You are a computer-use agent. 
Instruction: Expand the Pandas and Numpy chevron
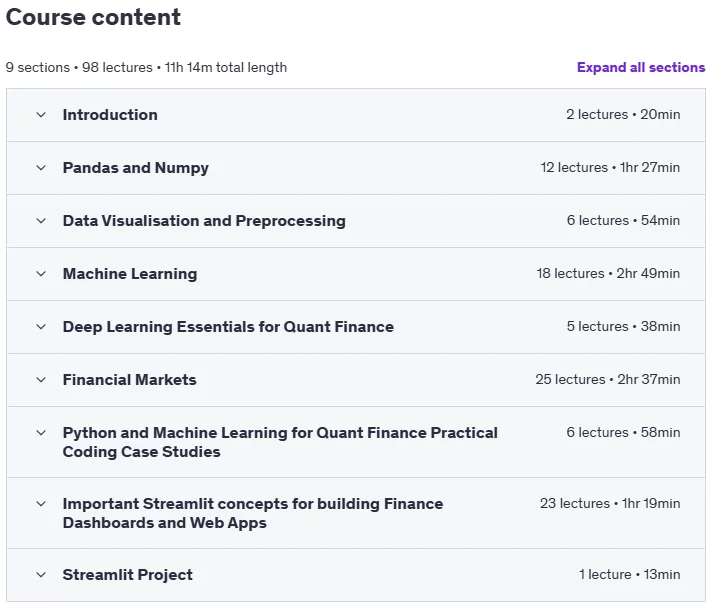(41, 168)
